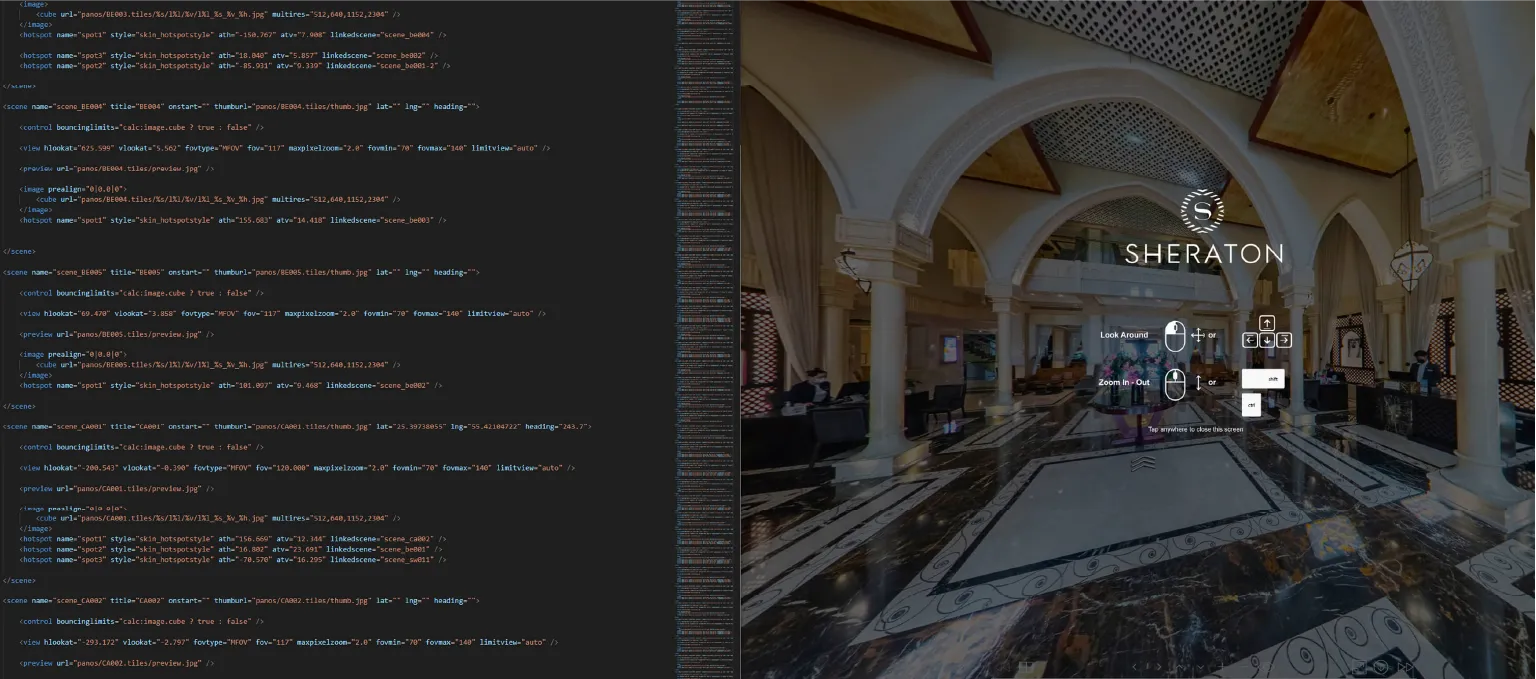Click the shift key graphic
The width and height of the screenshot is (1536, 679).
pos(1263,379)
